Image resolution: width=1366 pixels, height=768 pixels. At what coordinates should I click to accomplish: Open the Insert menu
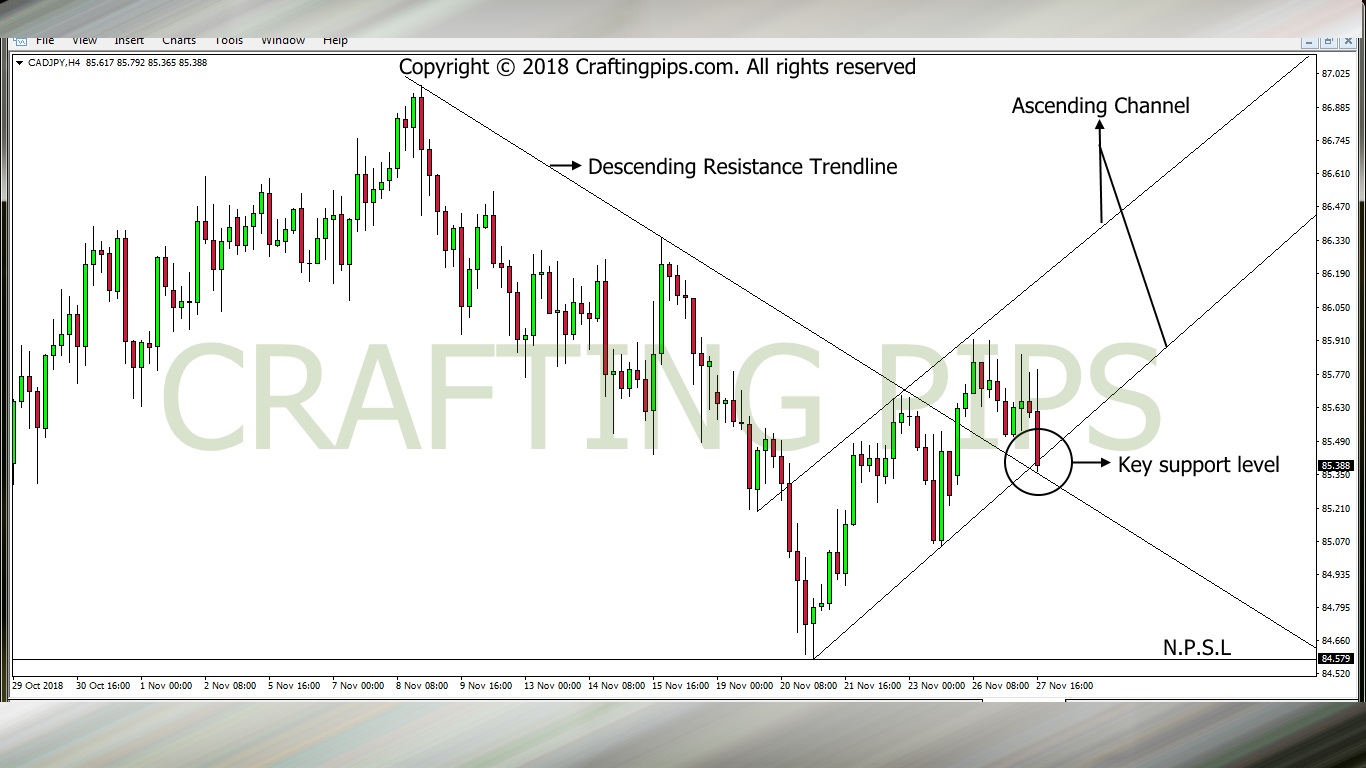(x=129, y=41)
